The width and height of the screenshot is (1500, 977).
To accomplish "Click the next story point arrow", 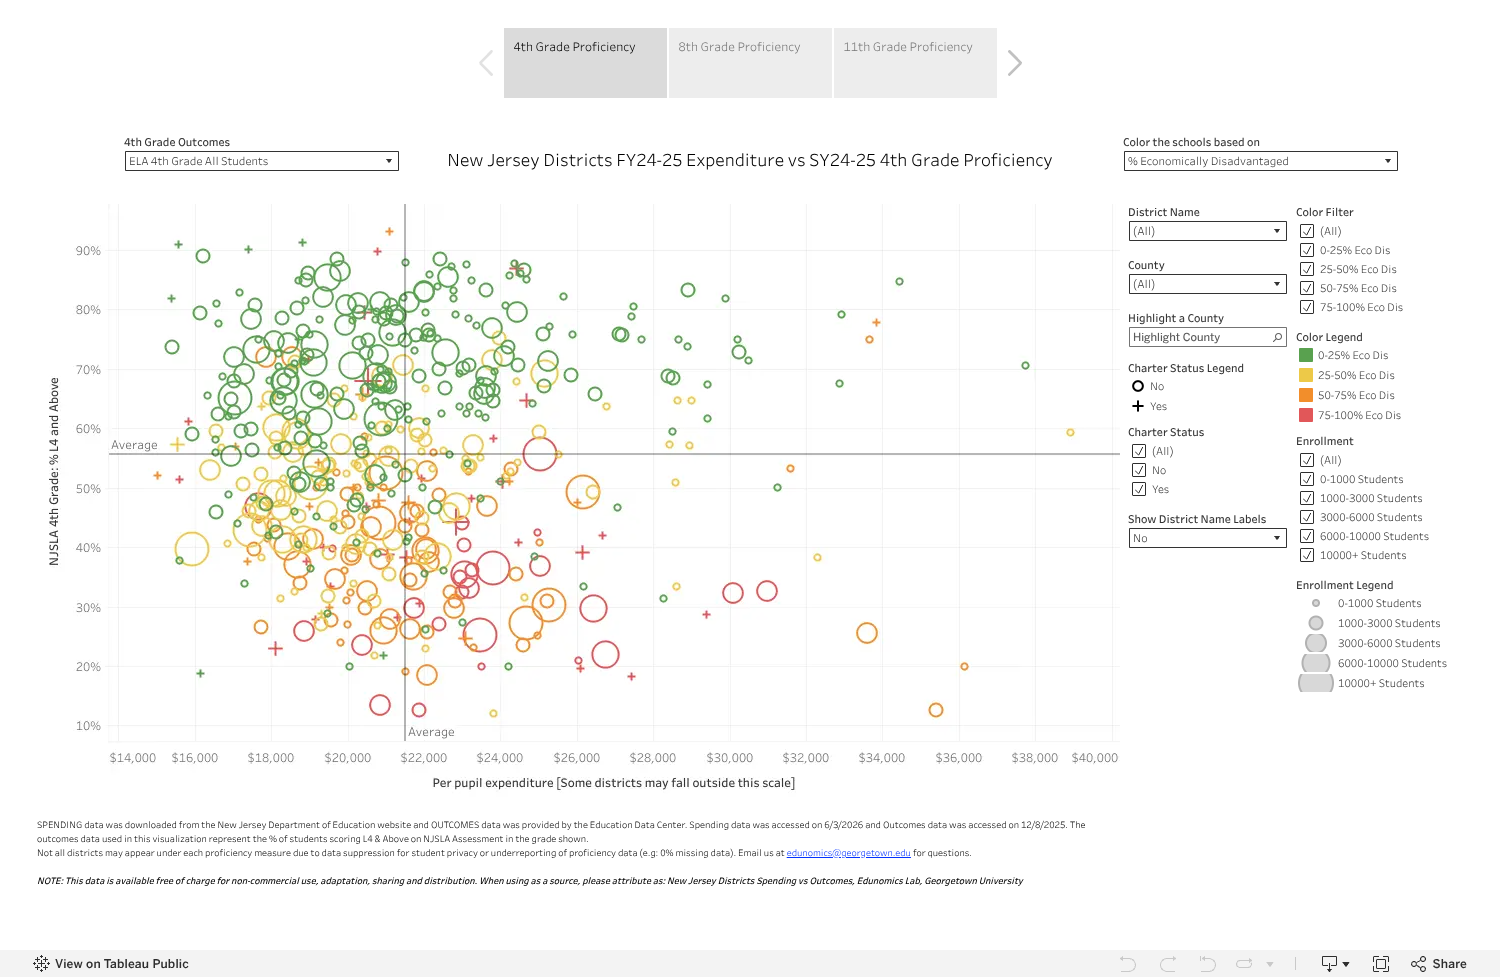I will (1014, 63).
